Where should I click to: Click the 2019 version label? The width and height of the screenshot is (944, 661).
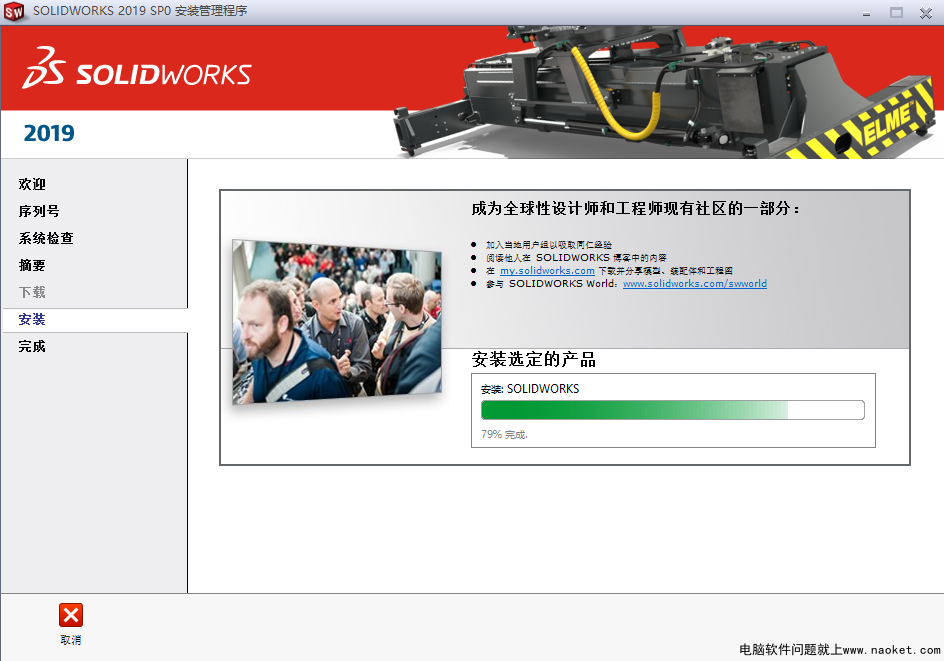(49, 133)
